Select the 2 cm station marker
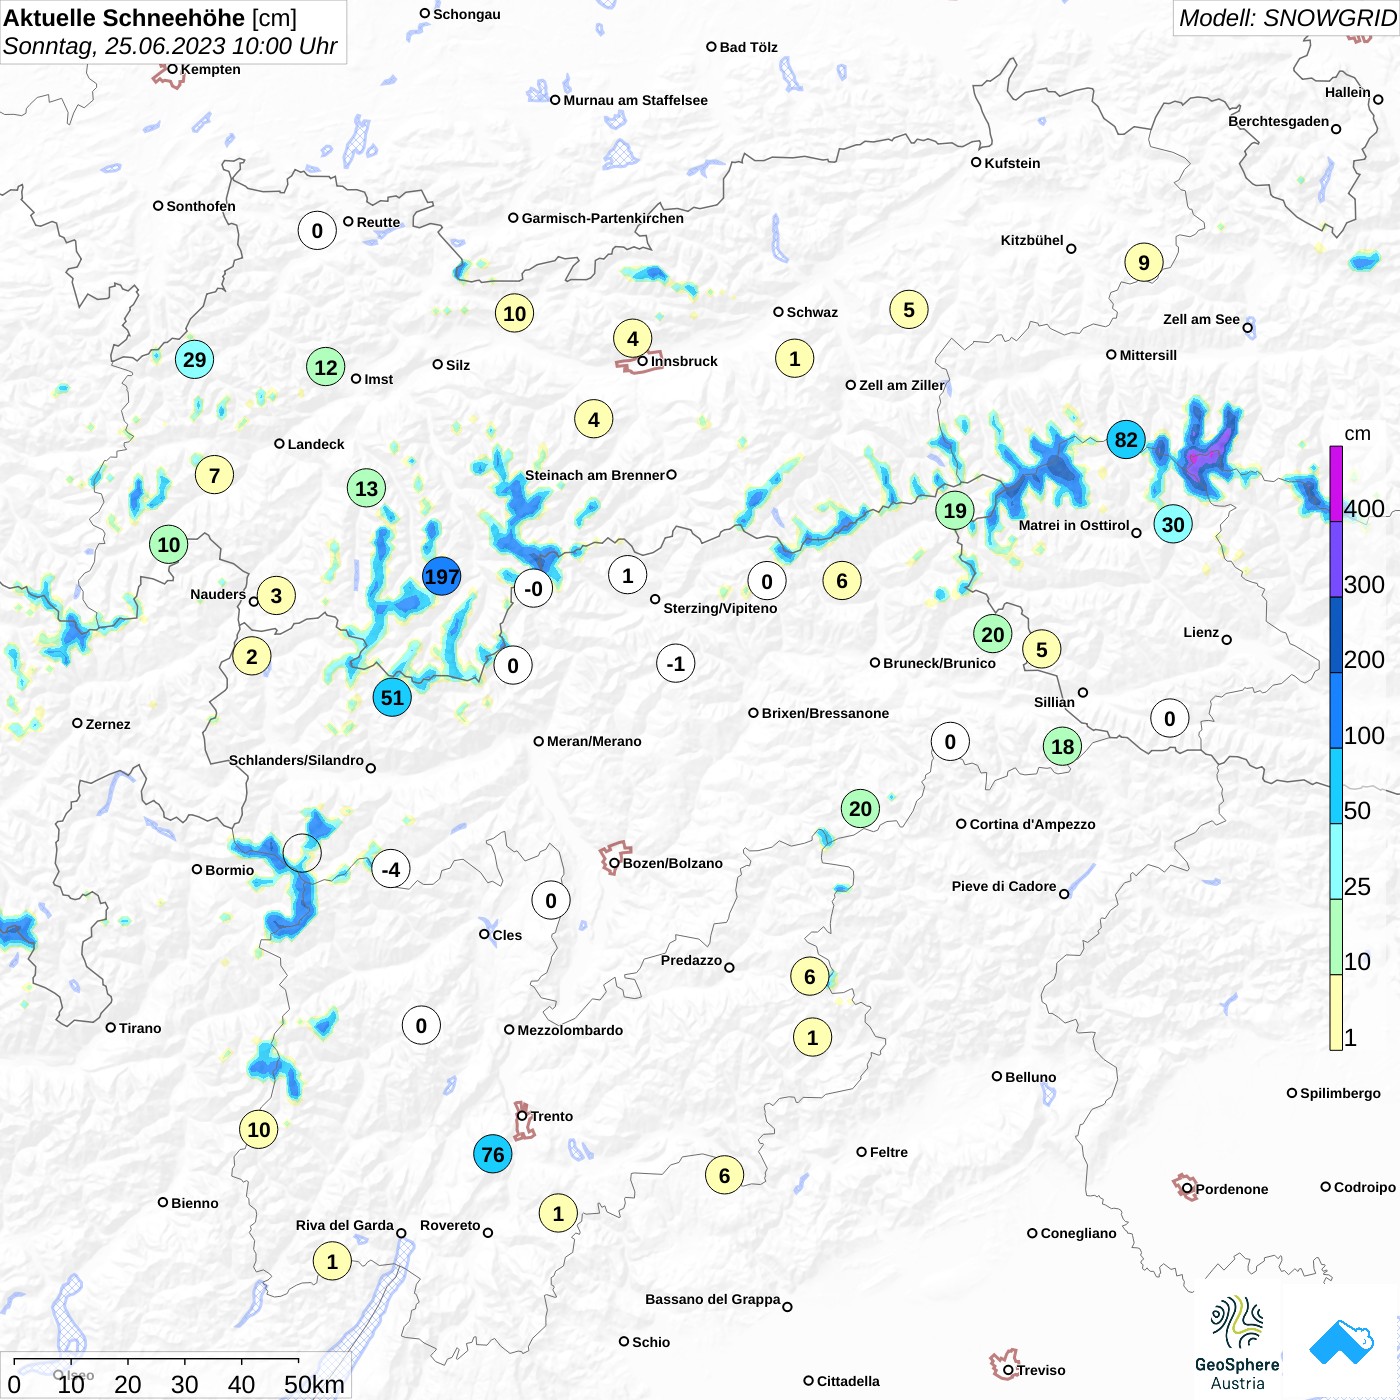1400x1400 pixels. coord(252,656)
